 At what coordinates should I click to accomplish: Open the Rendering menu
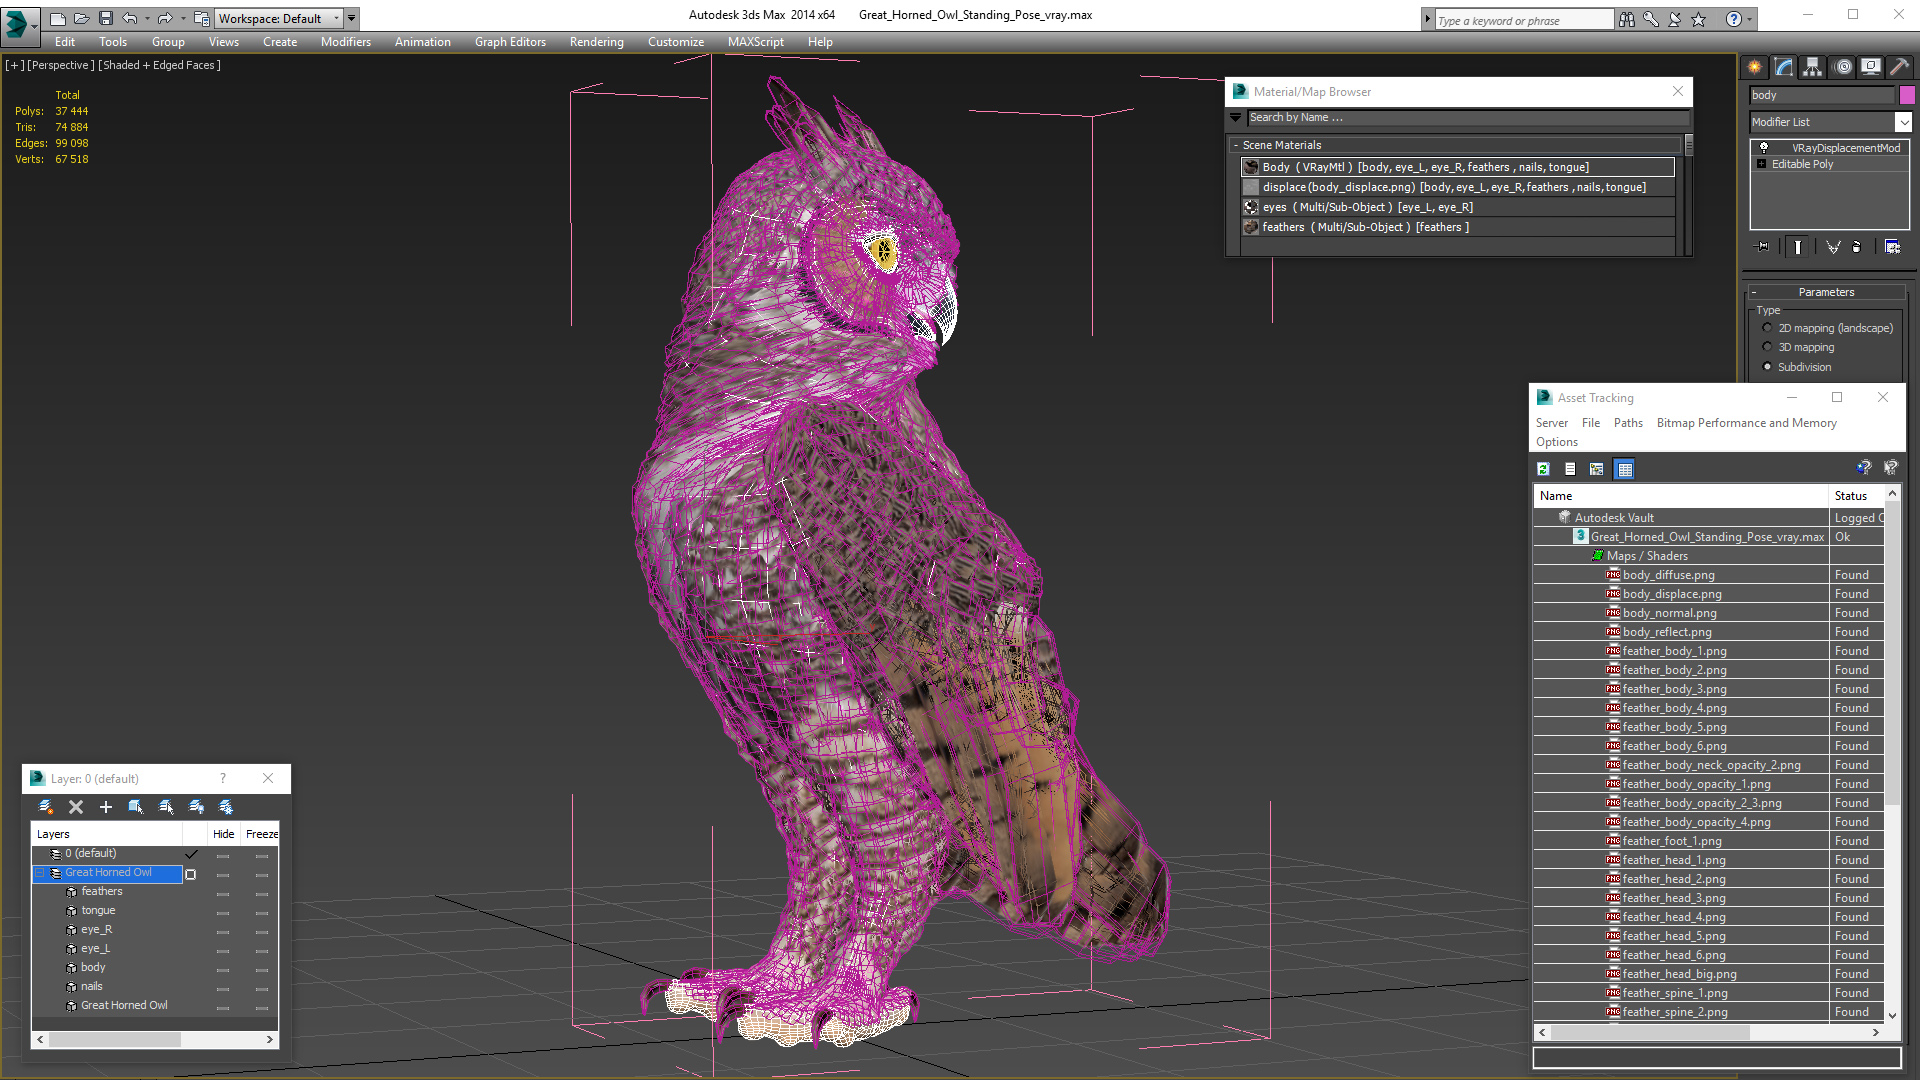click(596, 42)
